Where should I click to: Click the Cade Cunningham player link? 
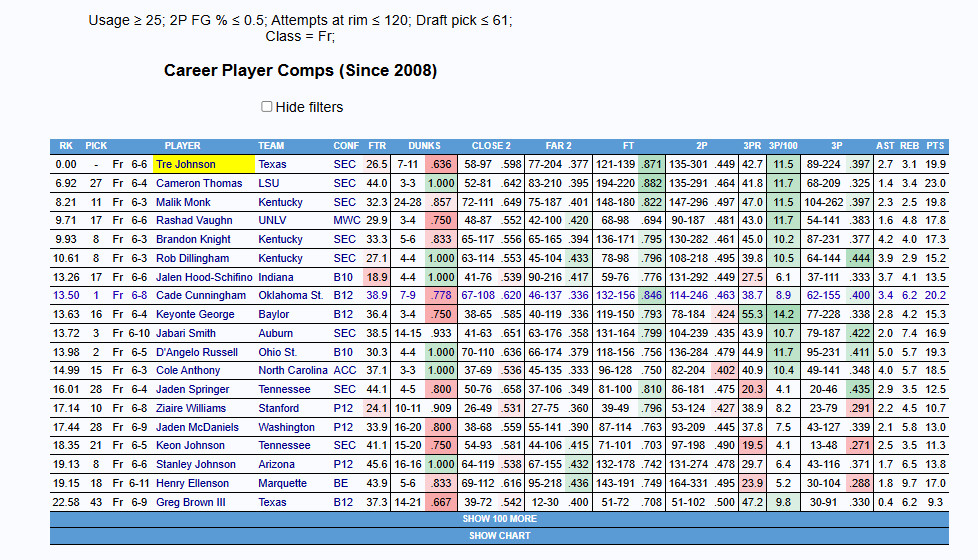(x=200, y=296)
